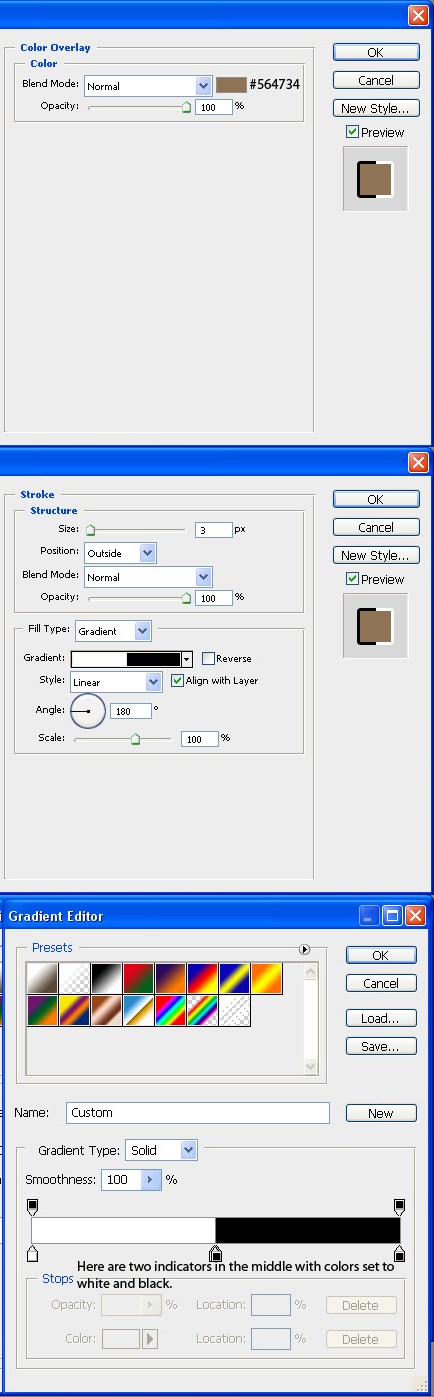Open the Smoothness slider popup arrow
The width and height of the screenshot is (434, 1397).
click(x=151, y=1180)
